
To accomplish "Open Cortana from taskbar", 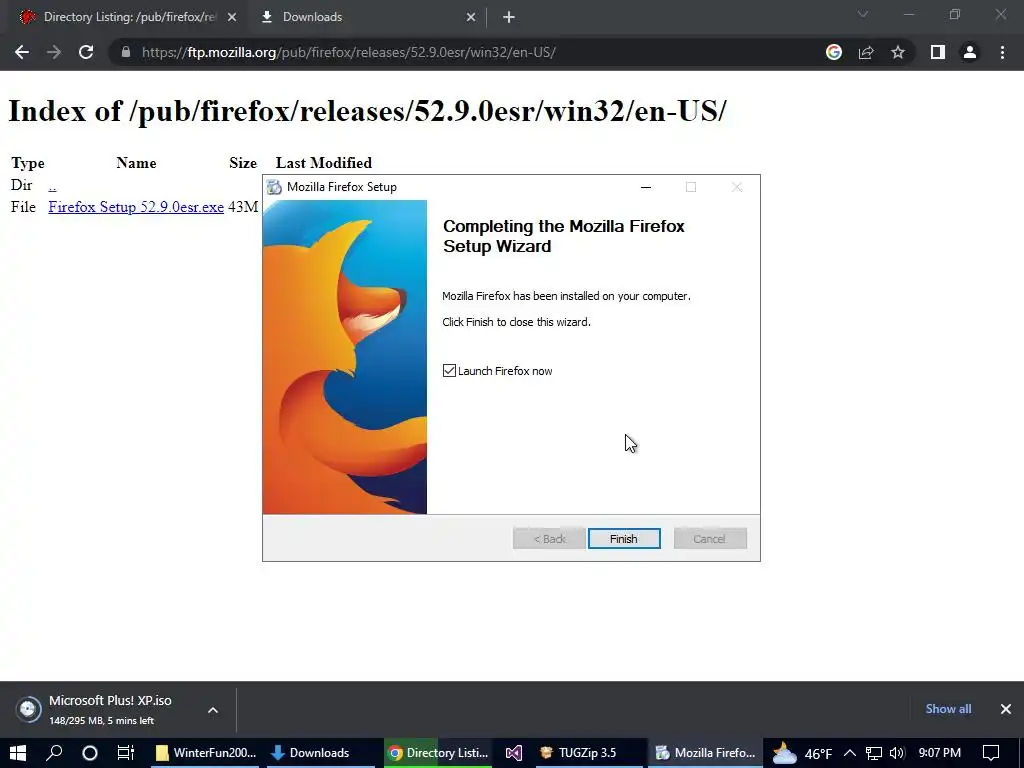I will tap(89, 753).
